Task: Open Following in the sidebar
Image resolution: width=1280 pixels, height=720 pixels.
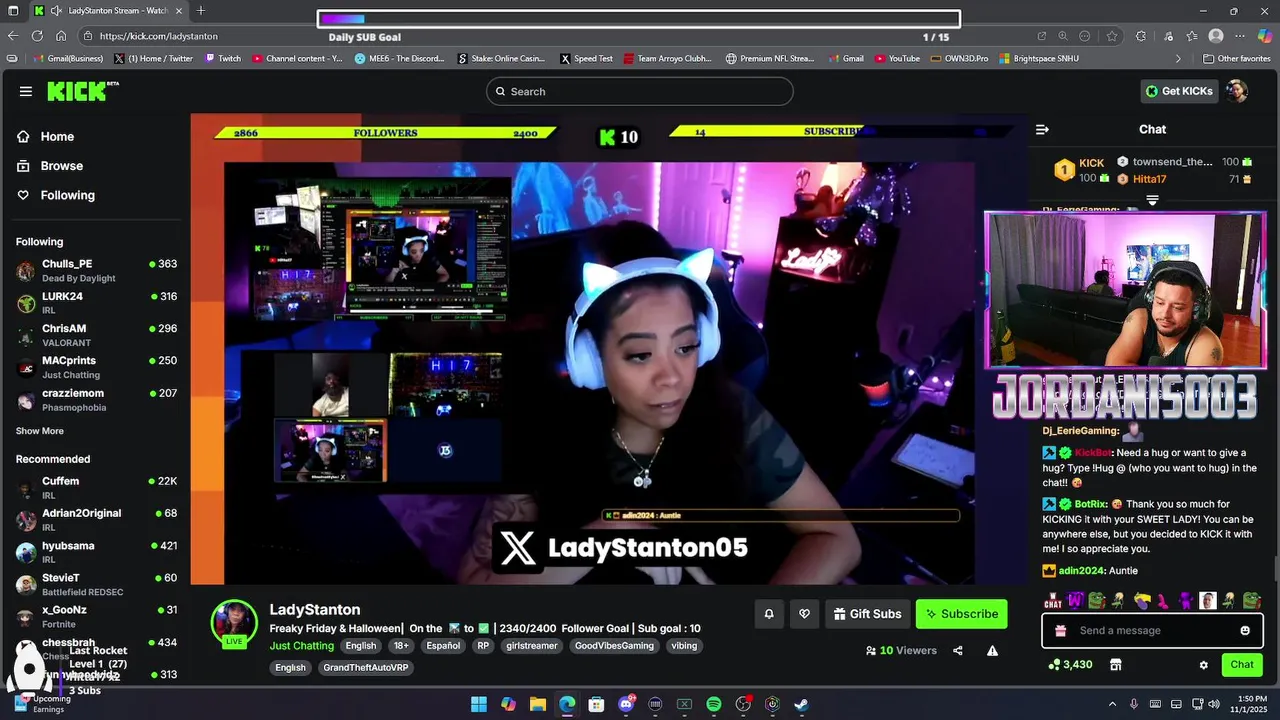Action: (x=56, y=195)
